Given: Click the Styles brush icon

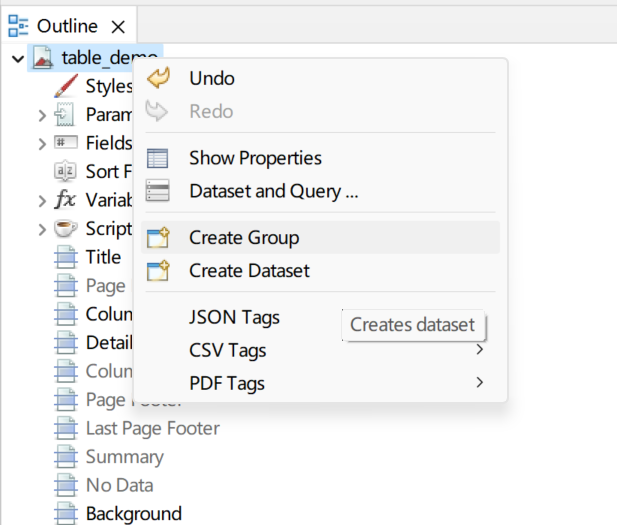Looking at the screenshot, I should coord(66,86).
